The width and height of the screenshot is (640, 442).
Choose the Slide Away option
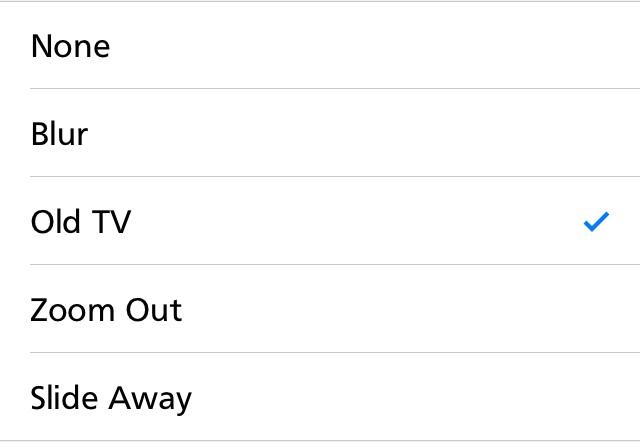[320, 397]
